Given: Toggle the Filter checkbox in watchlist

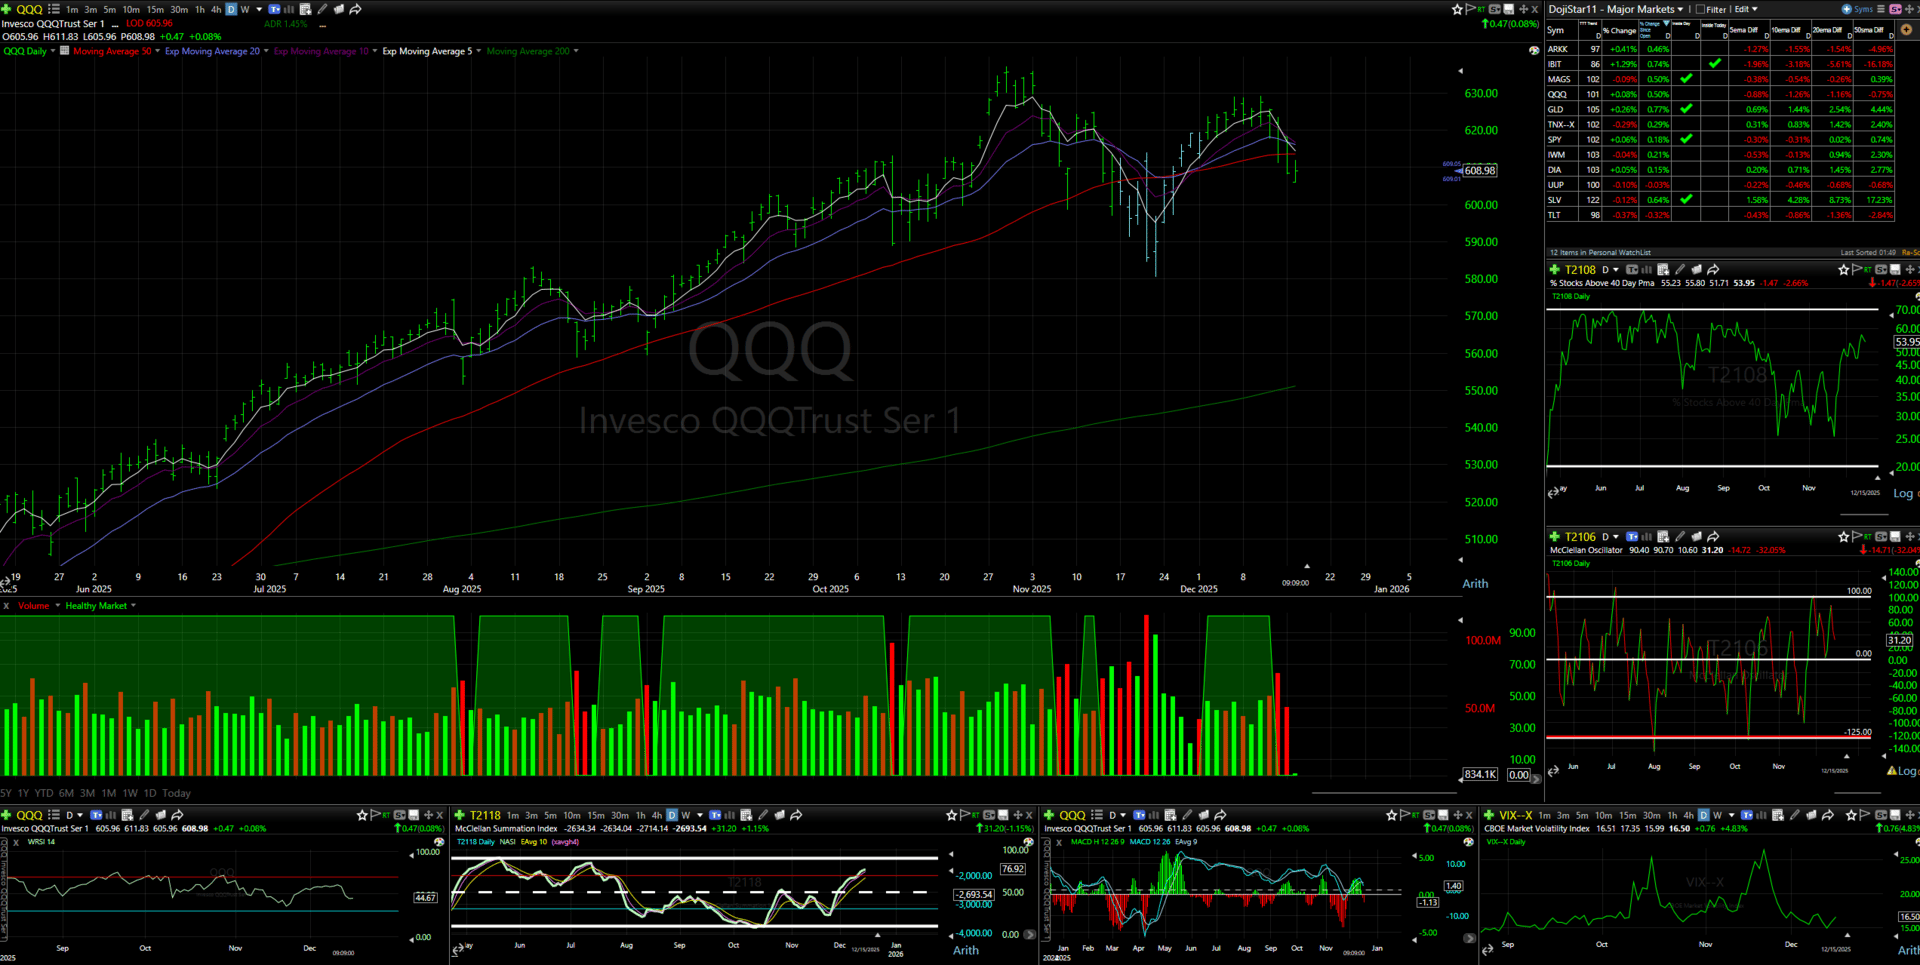Looking at the screenshot, I should pyautogui.click(x=1700, y=9).
